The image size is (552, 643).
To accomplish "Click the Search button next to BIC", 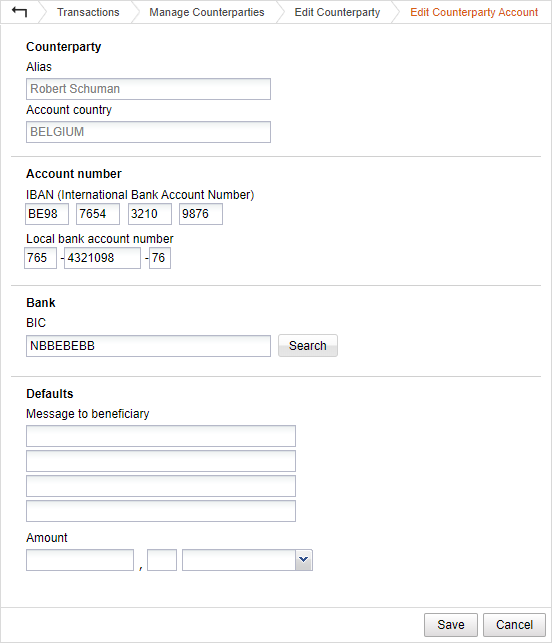I will (308, 346).
